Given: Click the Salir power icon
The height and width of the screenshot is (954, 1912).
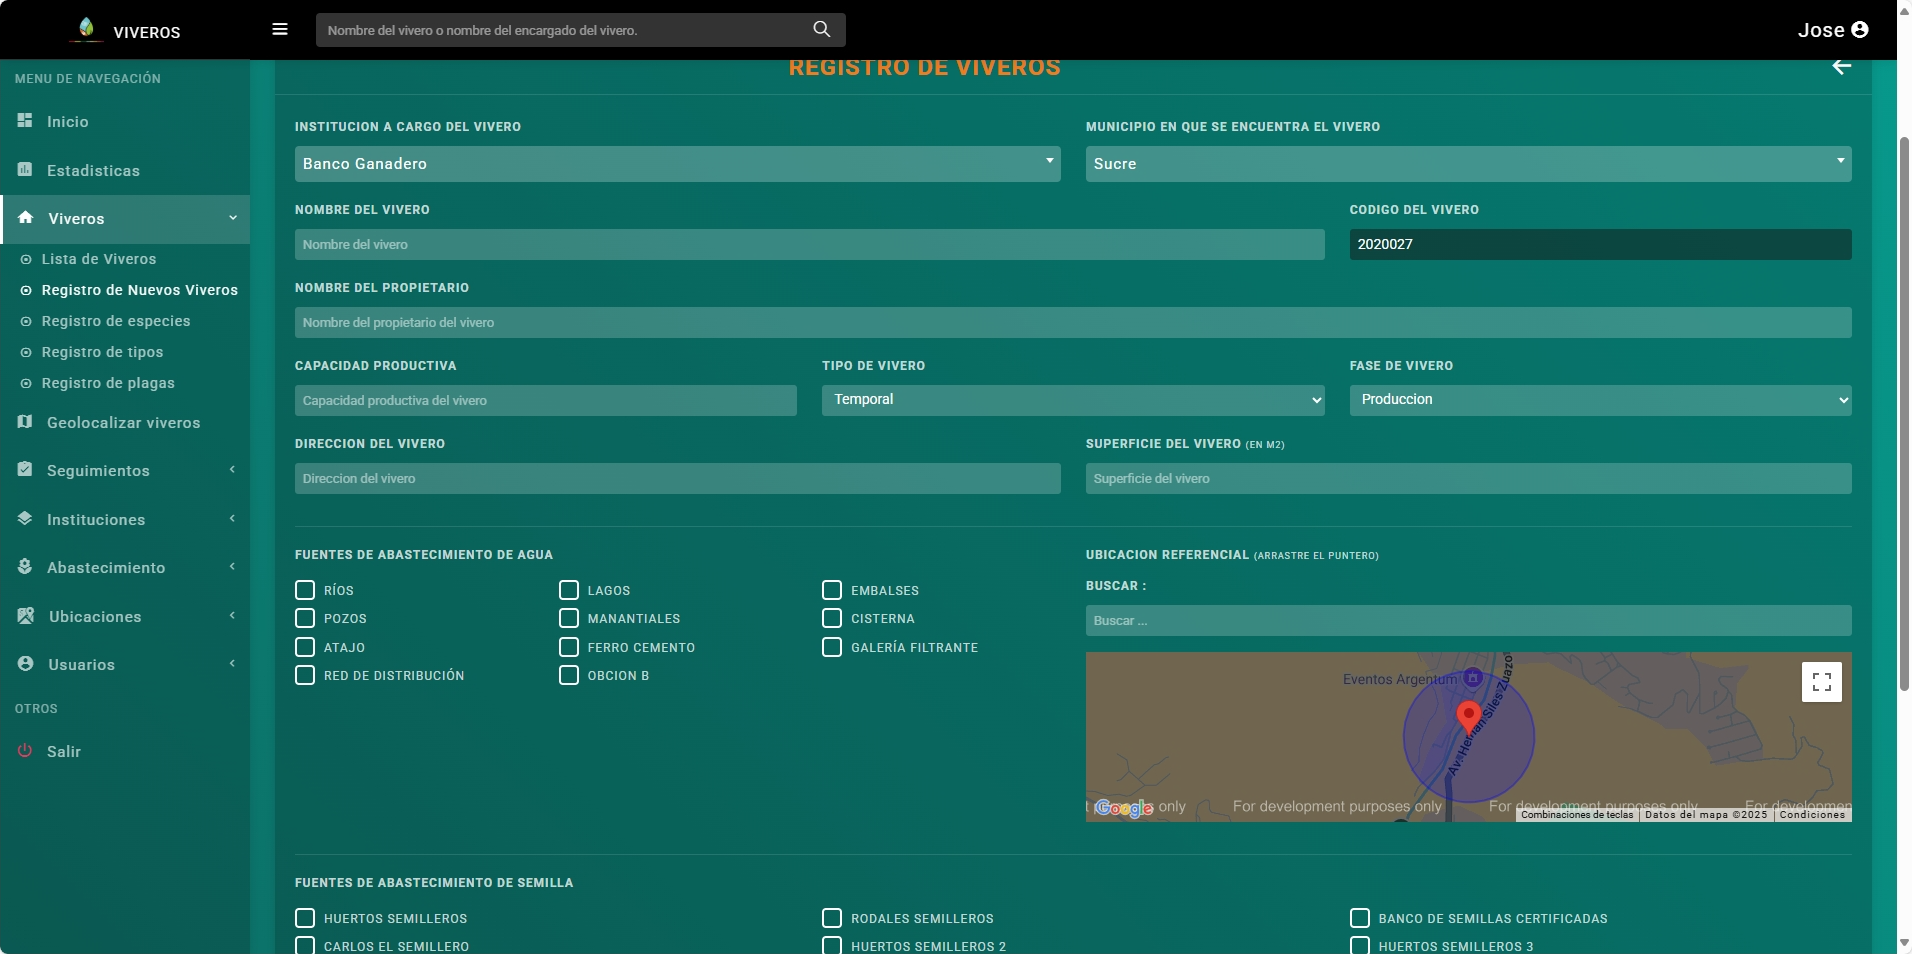Looking at the screenshot, I should (25, 751).
